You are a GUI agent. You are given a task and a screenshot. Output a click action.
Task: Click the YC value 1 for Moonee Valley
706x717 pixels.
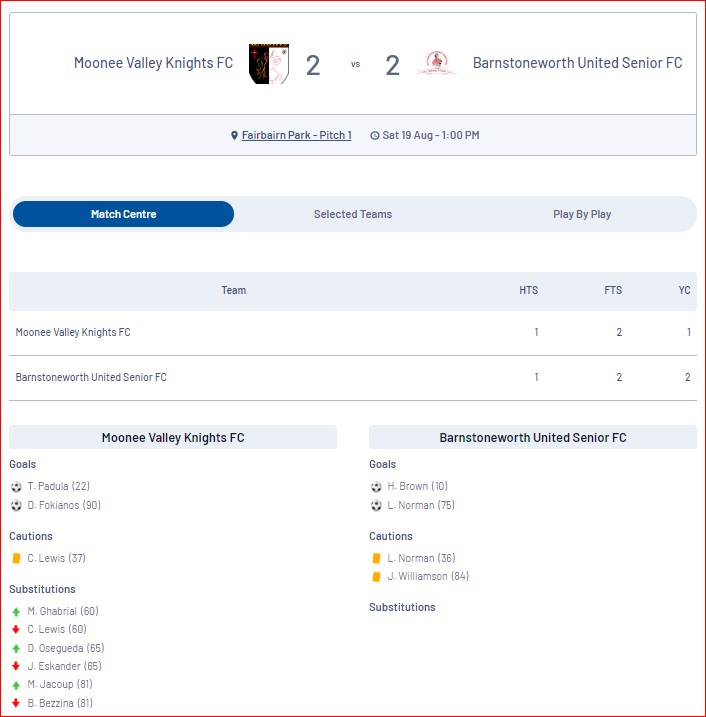689,332
